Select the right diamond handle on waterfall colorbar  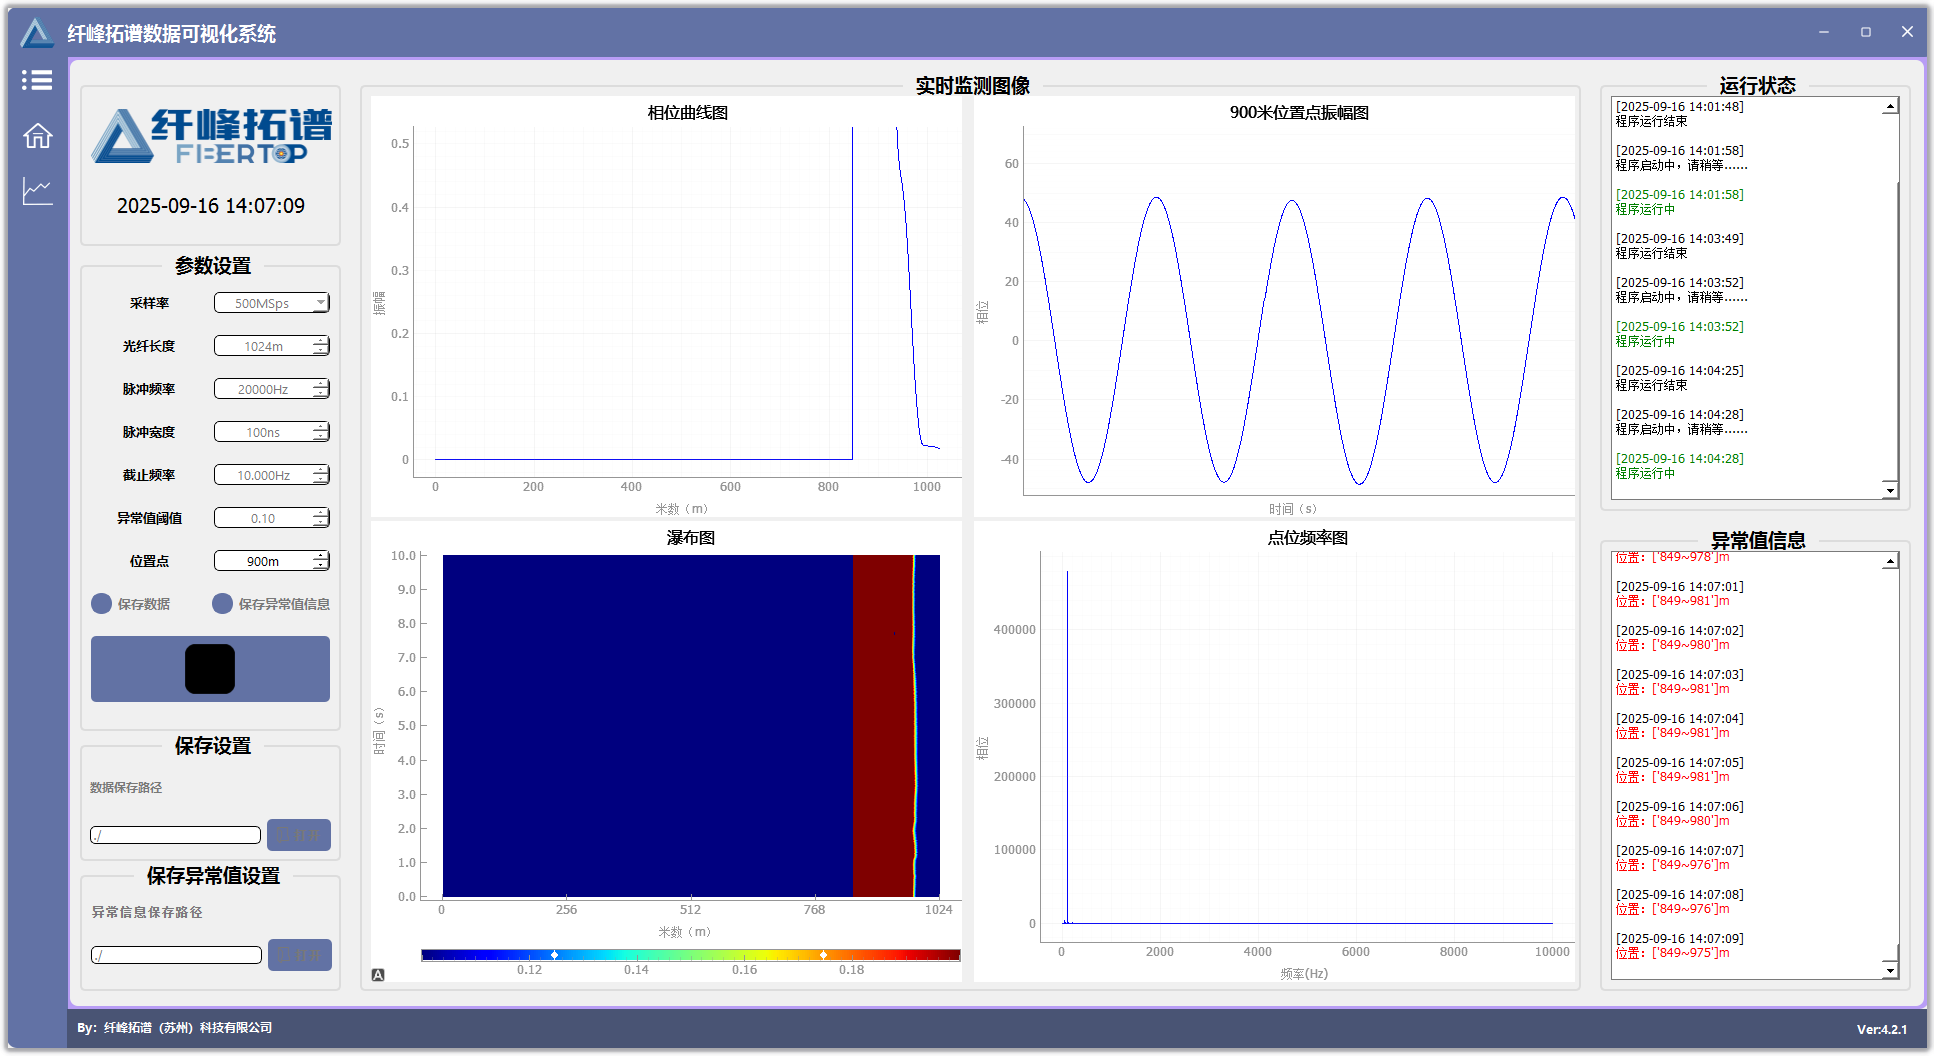pyautogui.click(x=823, y=955)
